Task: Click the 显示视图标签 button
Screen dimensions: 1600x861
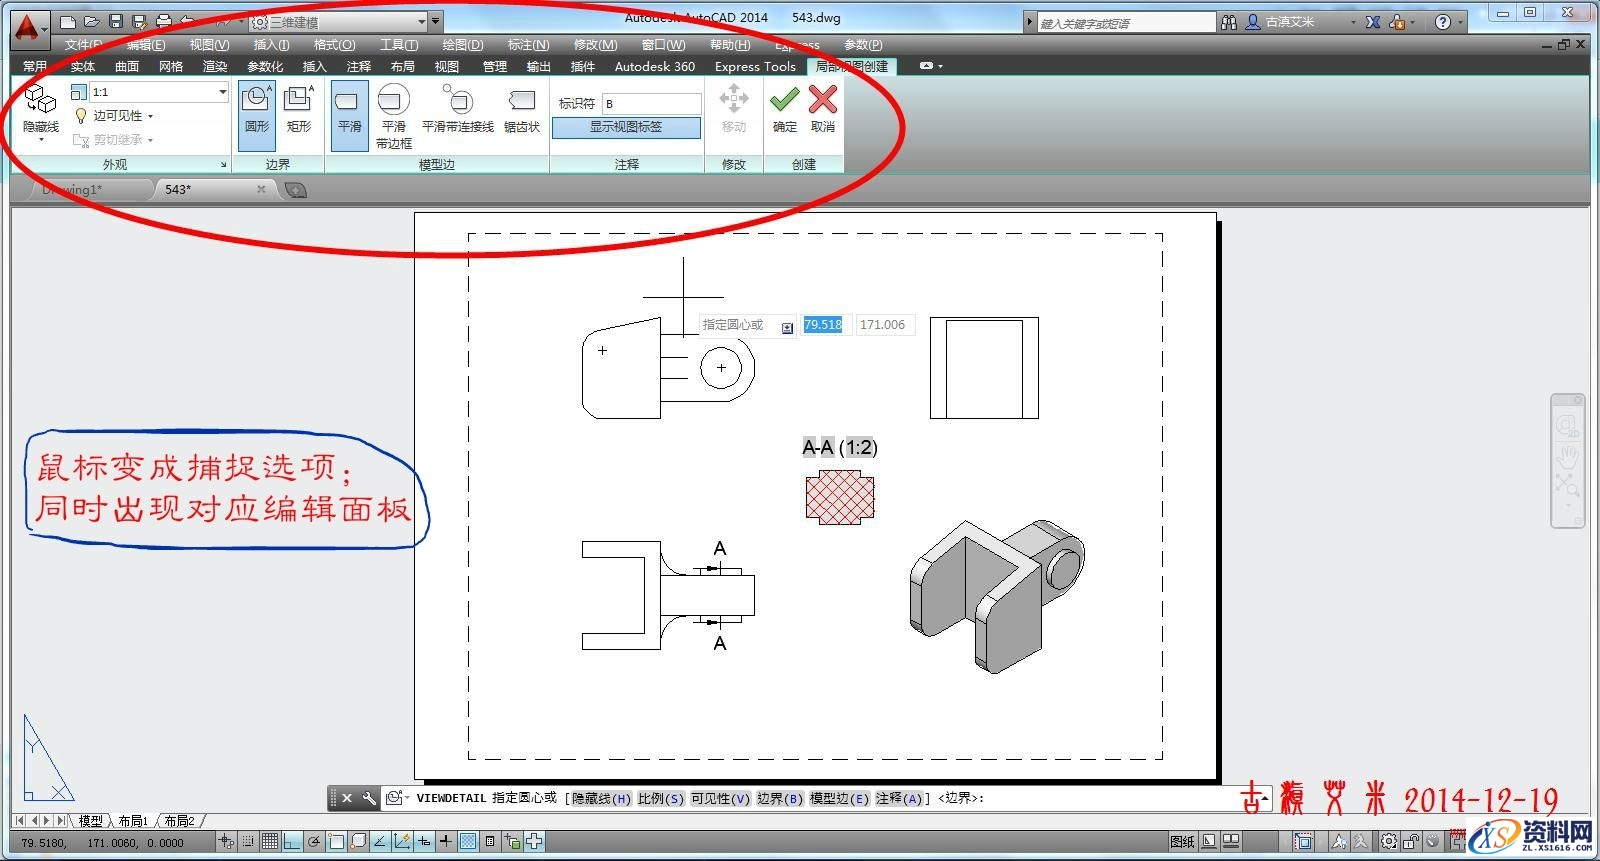Action: (626, 127)
